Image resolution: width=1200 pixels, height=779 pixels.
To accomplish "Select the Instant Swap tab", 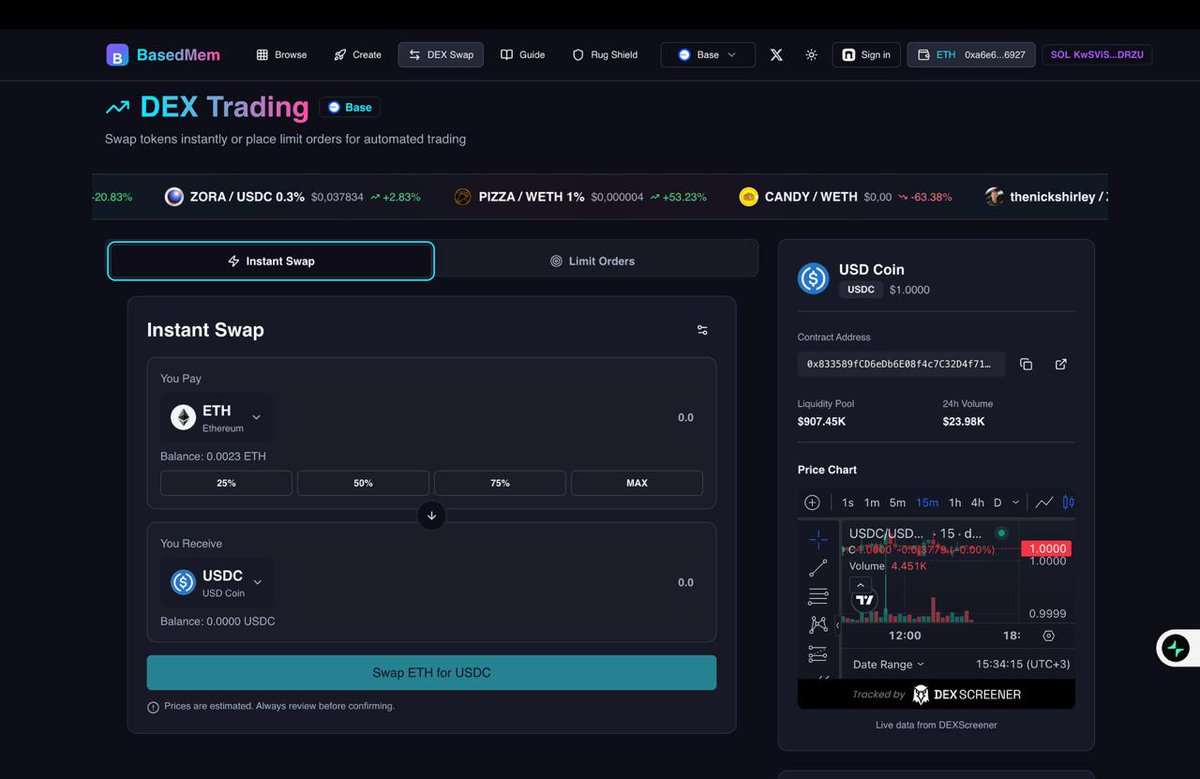I will pos(271,261).
